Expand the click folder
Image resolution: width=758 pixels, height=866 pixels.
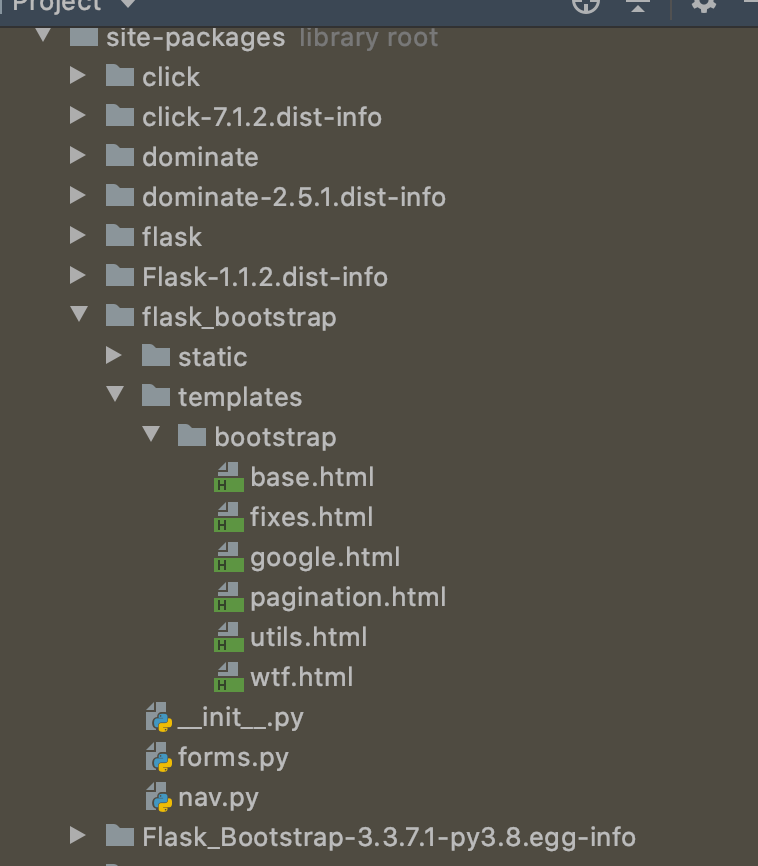pyautogui.click(x=78, y=76)
